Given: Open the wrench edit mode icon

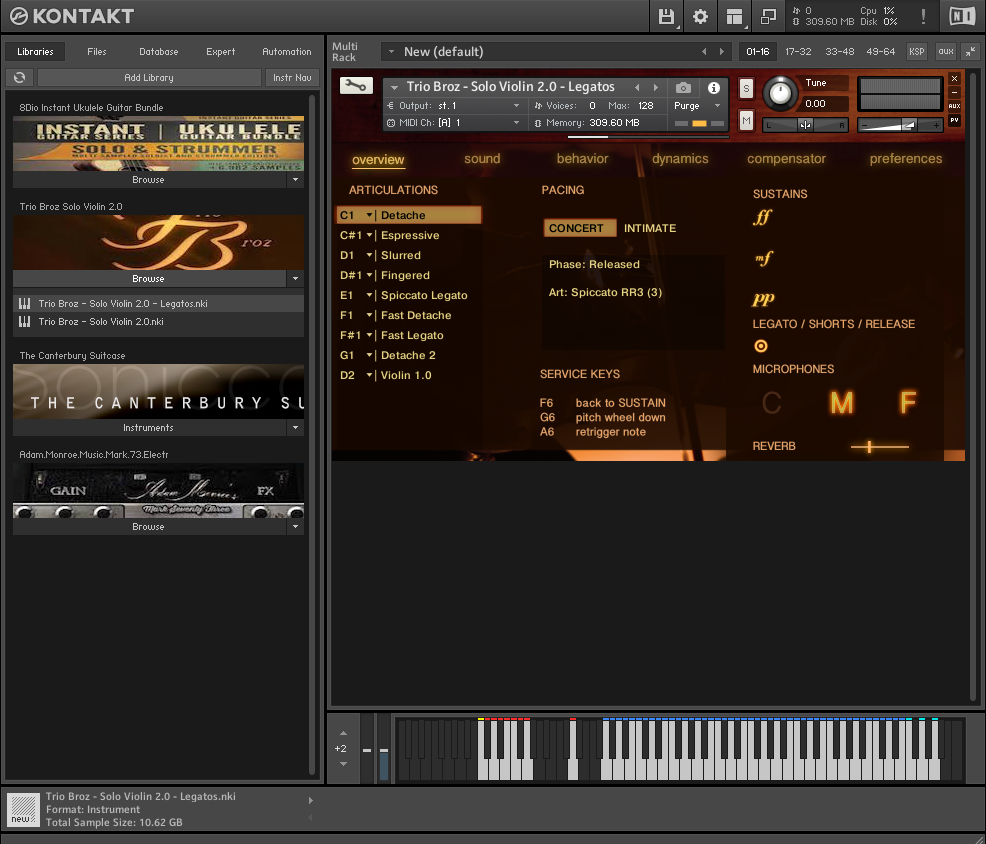Looking at the screenshot, I should [356, 86].
